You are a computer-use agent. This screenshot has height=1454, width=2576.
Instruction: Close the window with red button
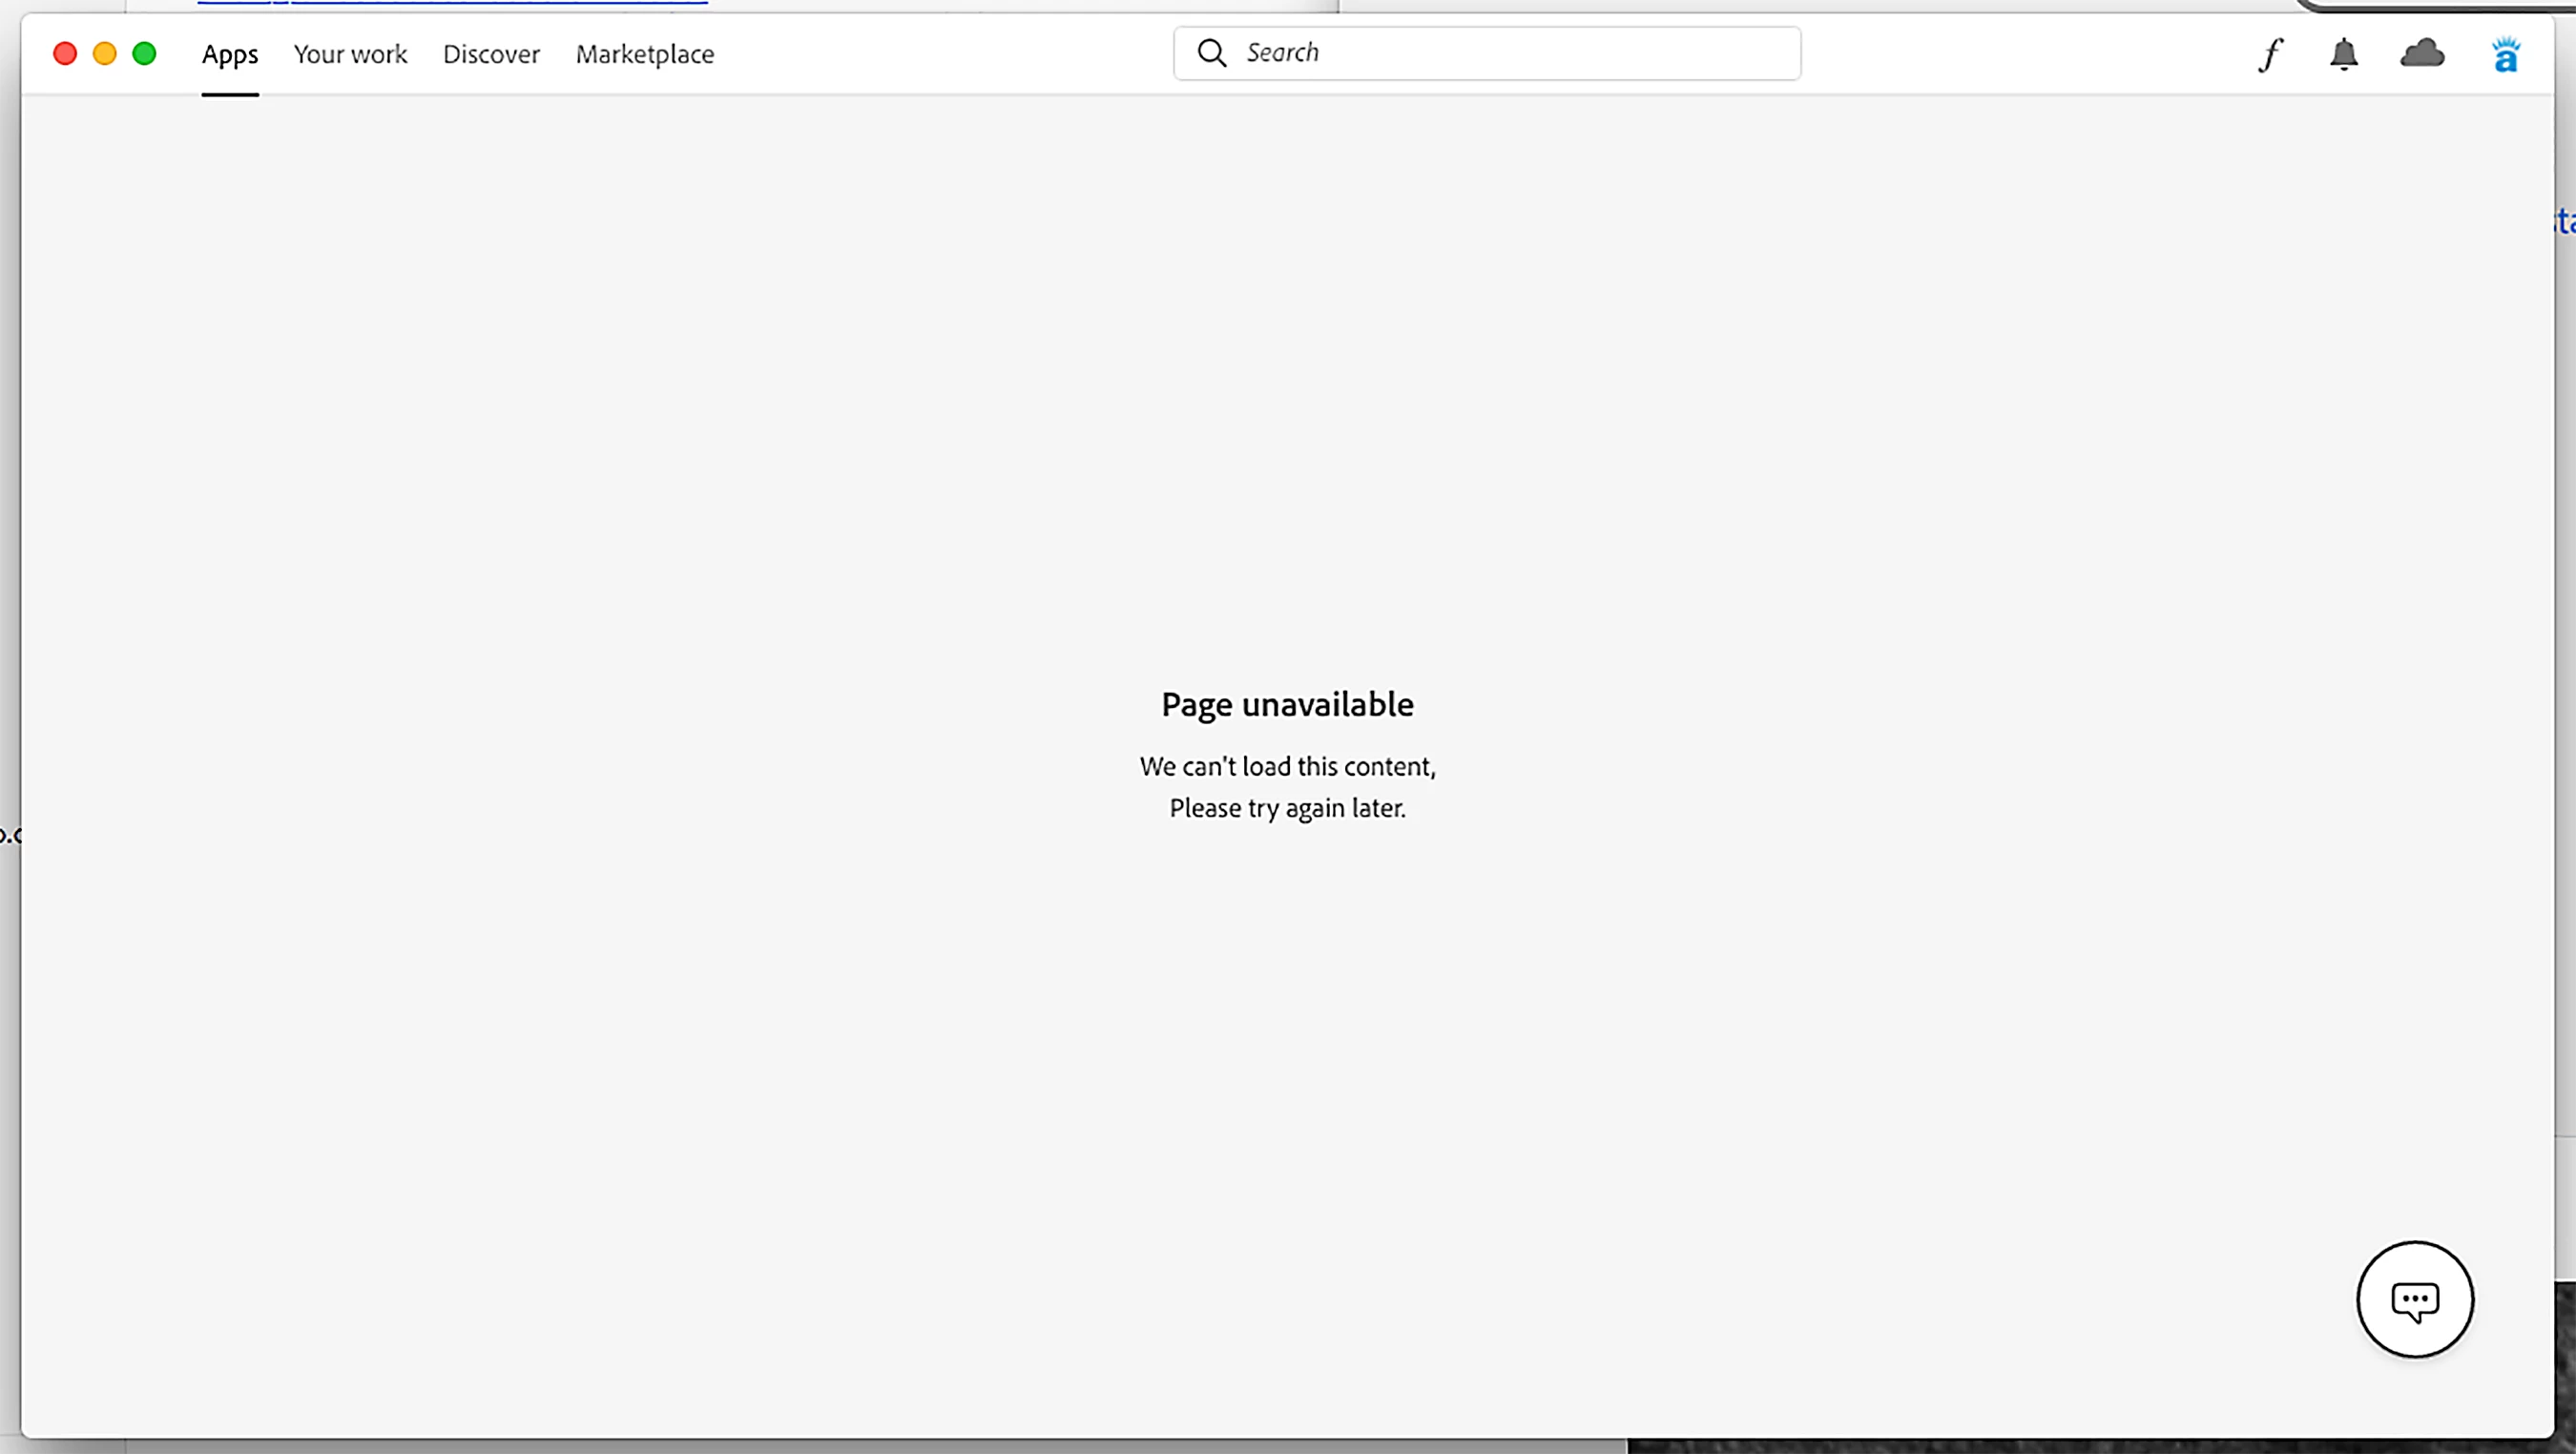point(65,53)
